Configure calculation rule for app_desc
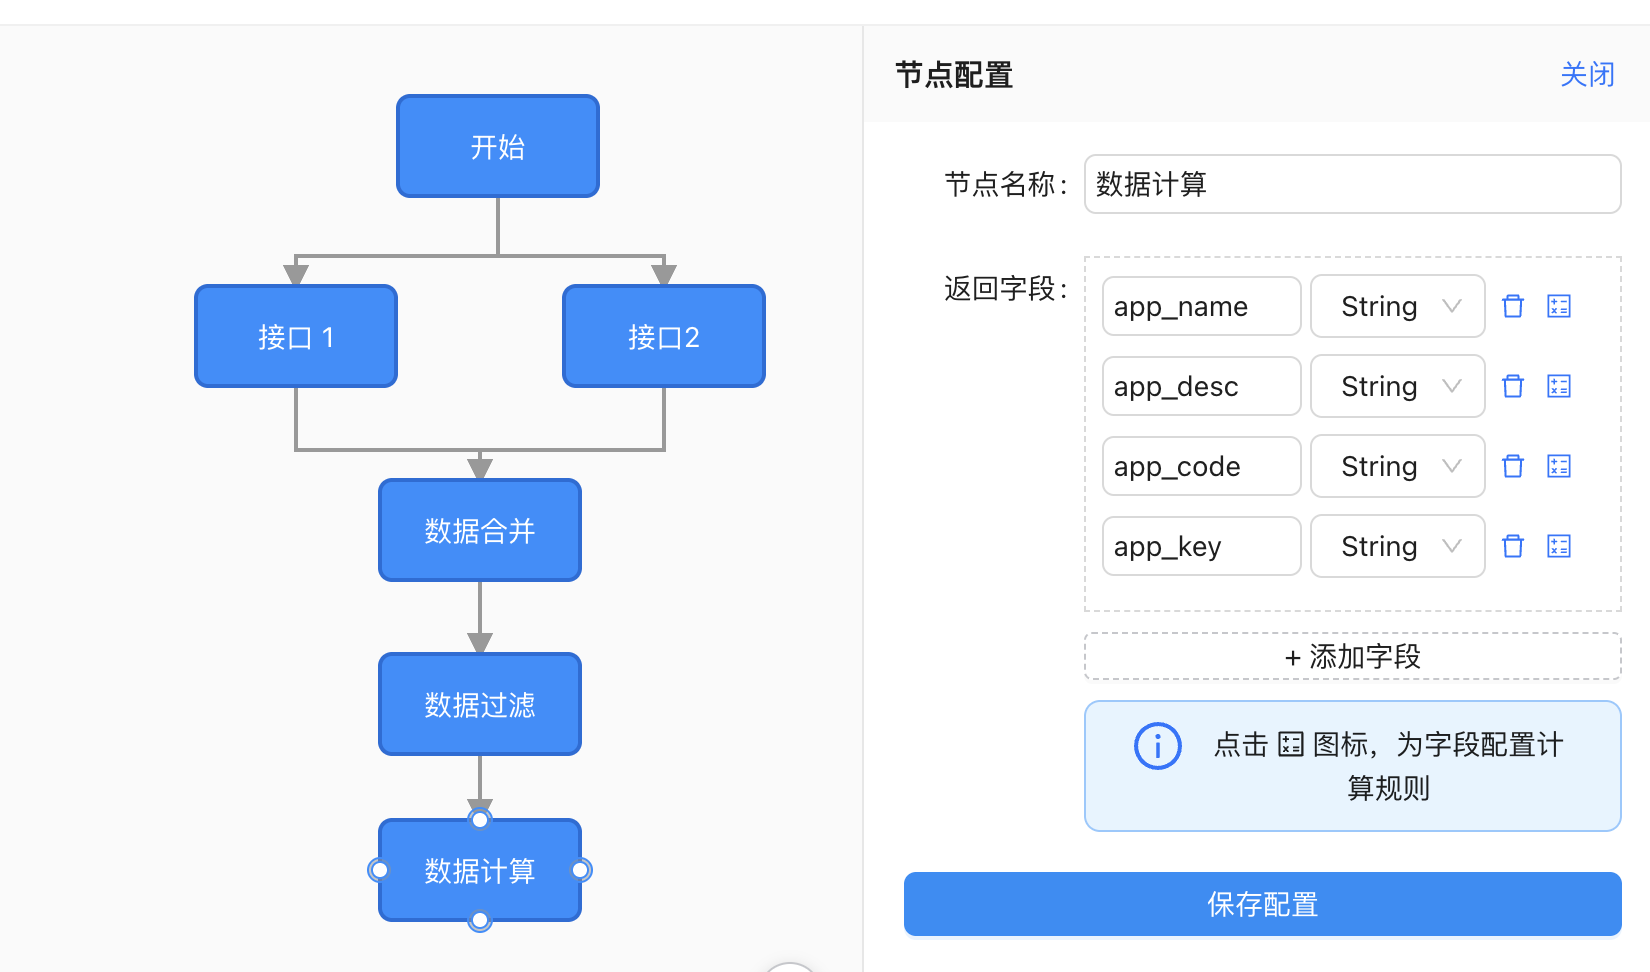 (1559, 386)
